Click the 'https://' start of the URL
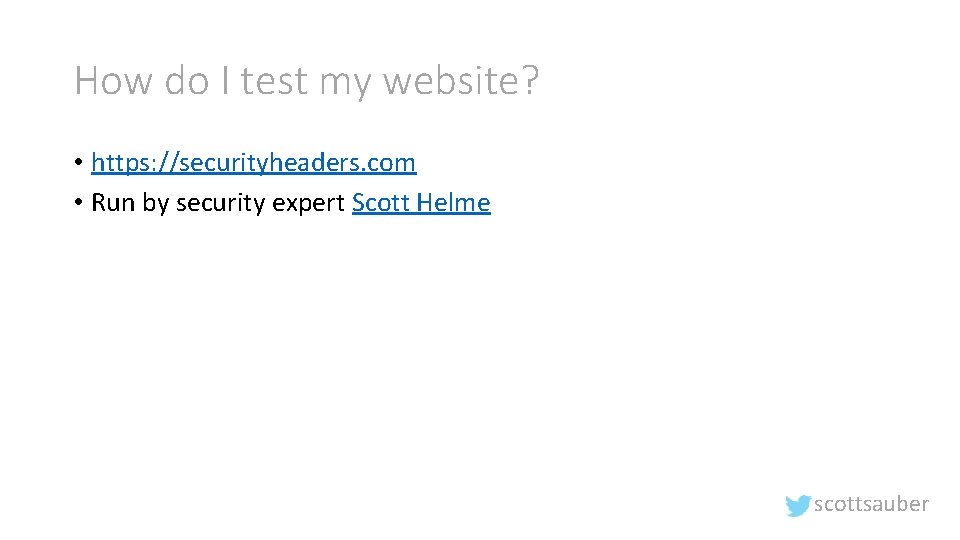Screen dimensions: 960x540 click(x=123, y=162)
